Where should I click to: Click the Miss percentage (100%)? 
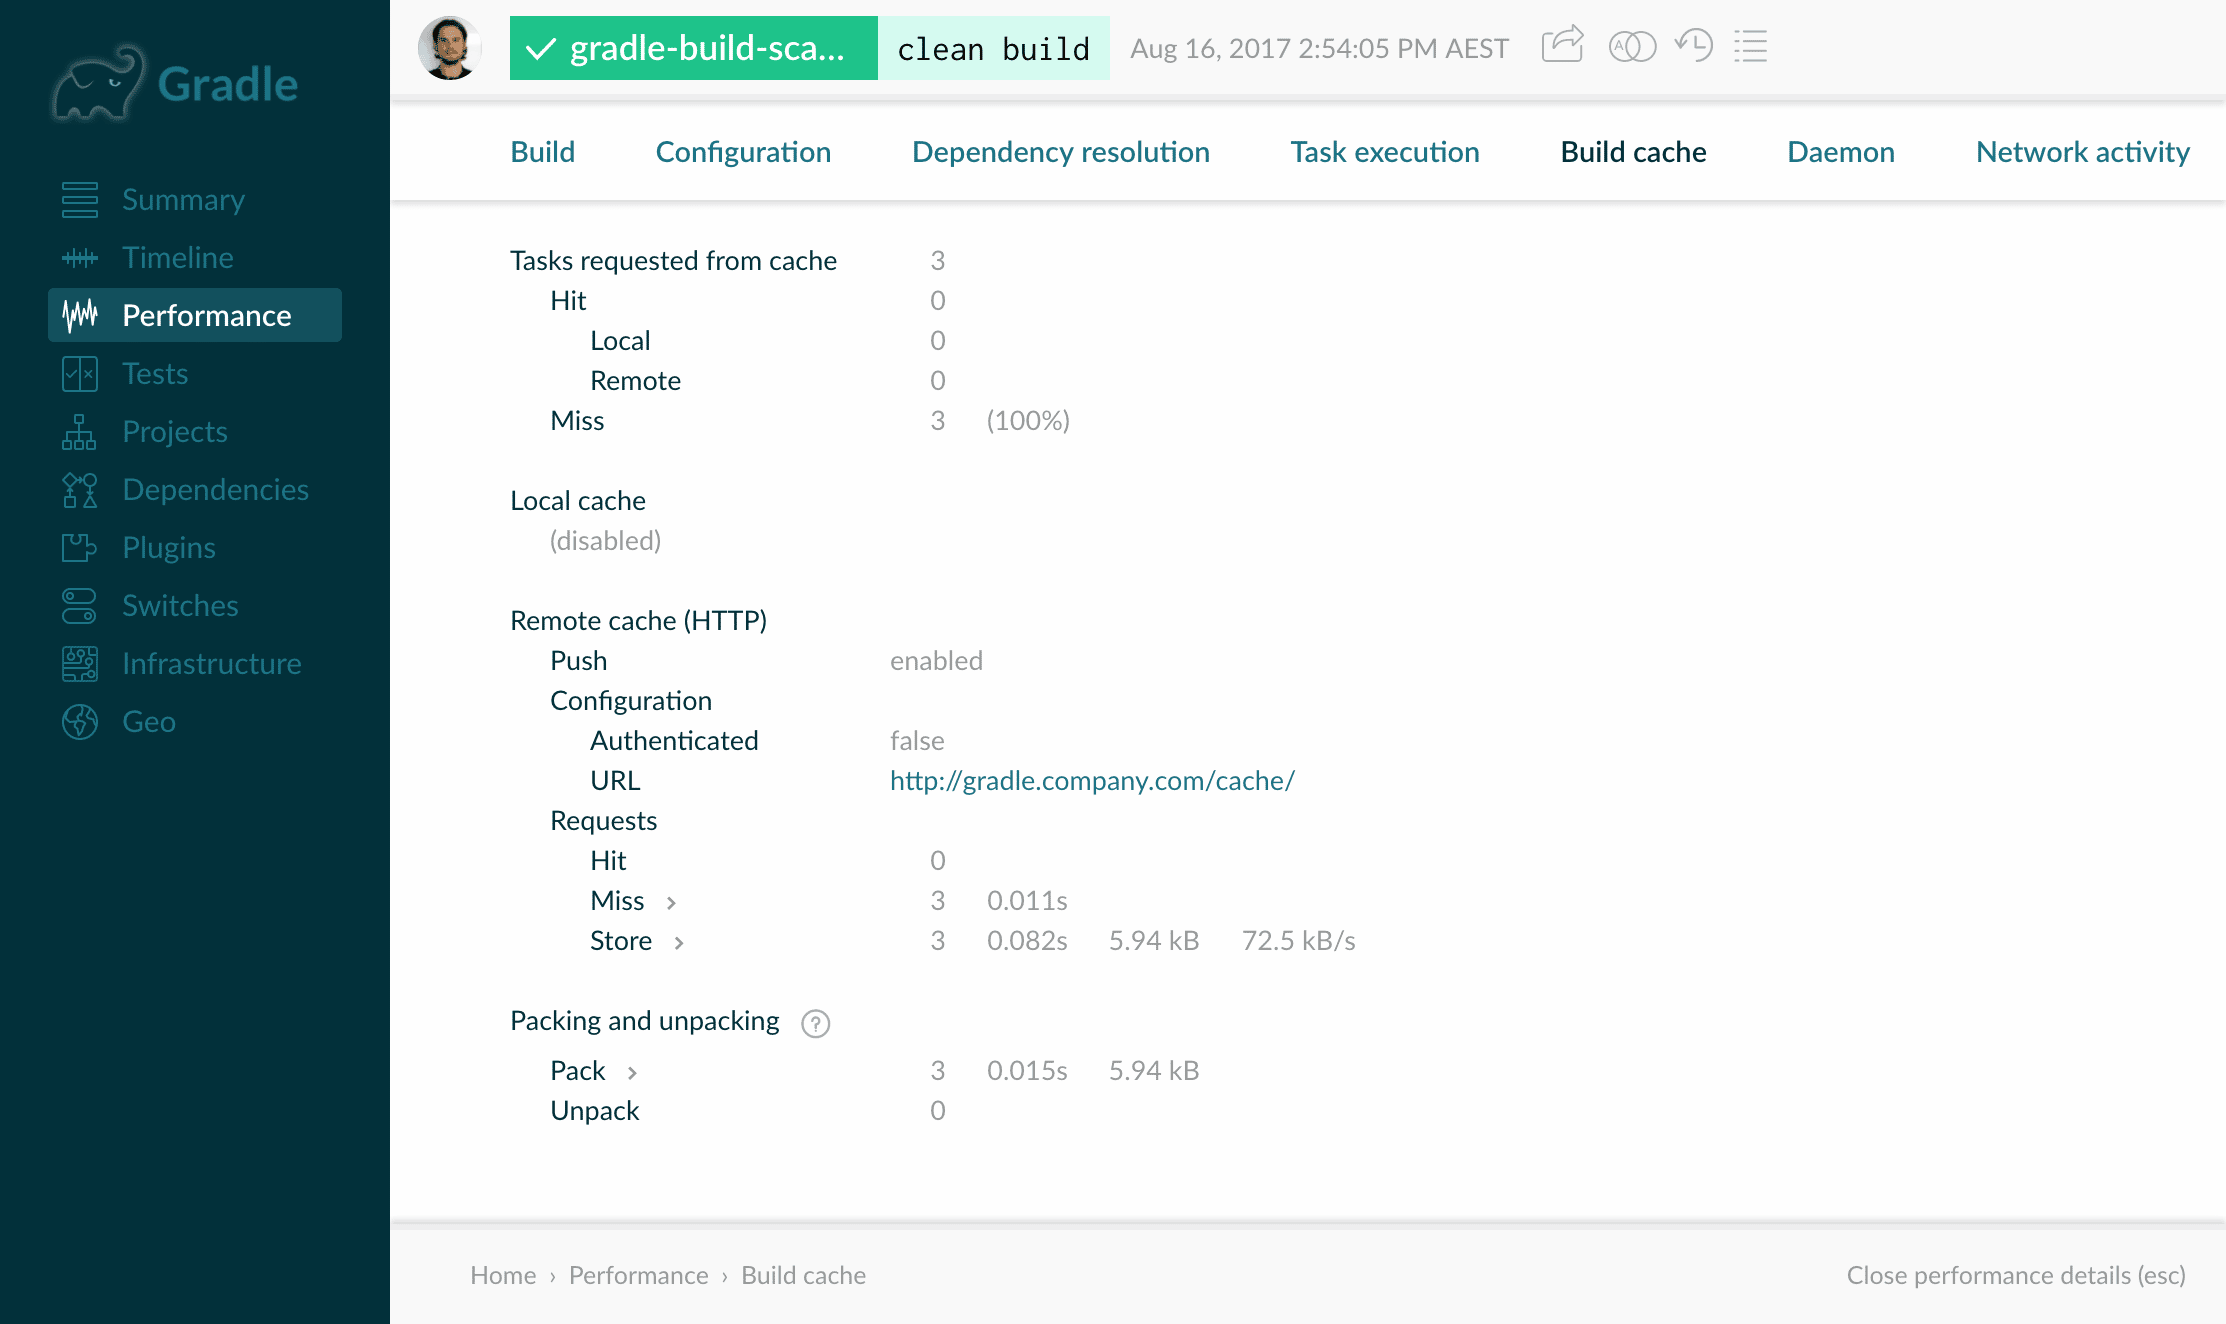pyautogui.click(x=1028, y=421)
